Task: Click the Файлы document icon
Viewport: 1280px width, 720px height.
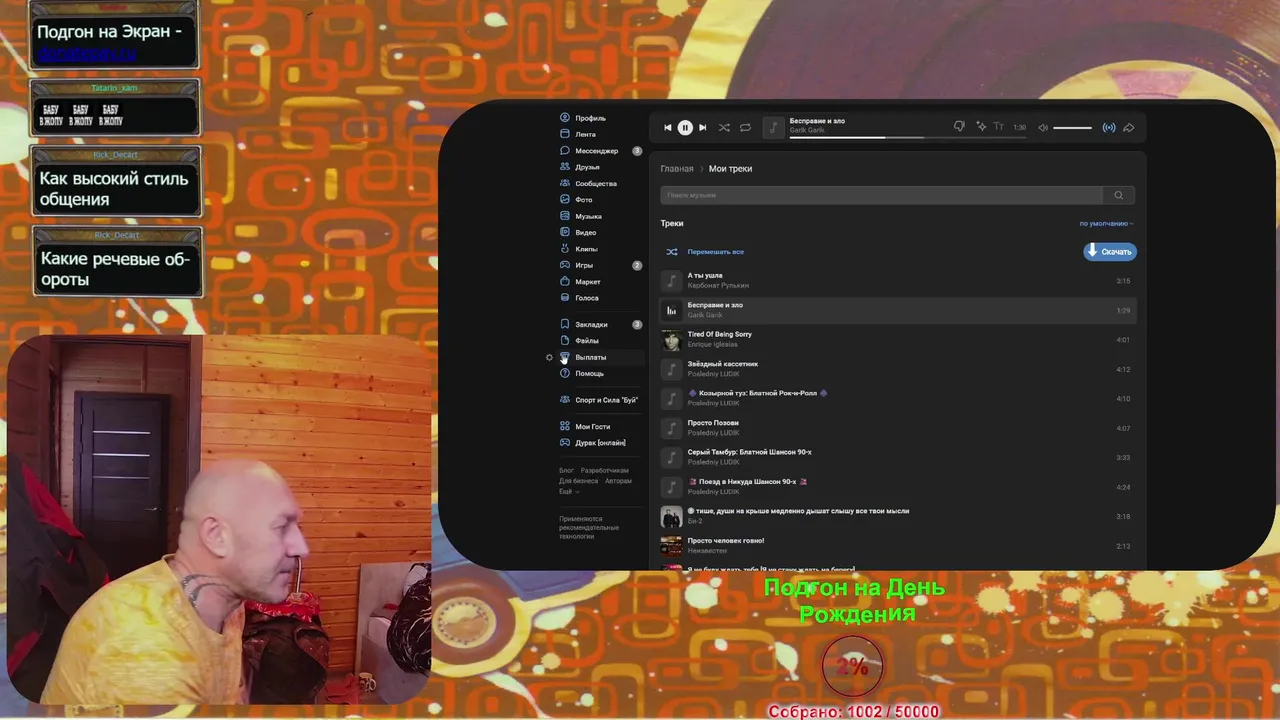Action: [565, 341]
